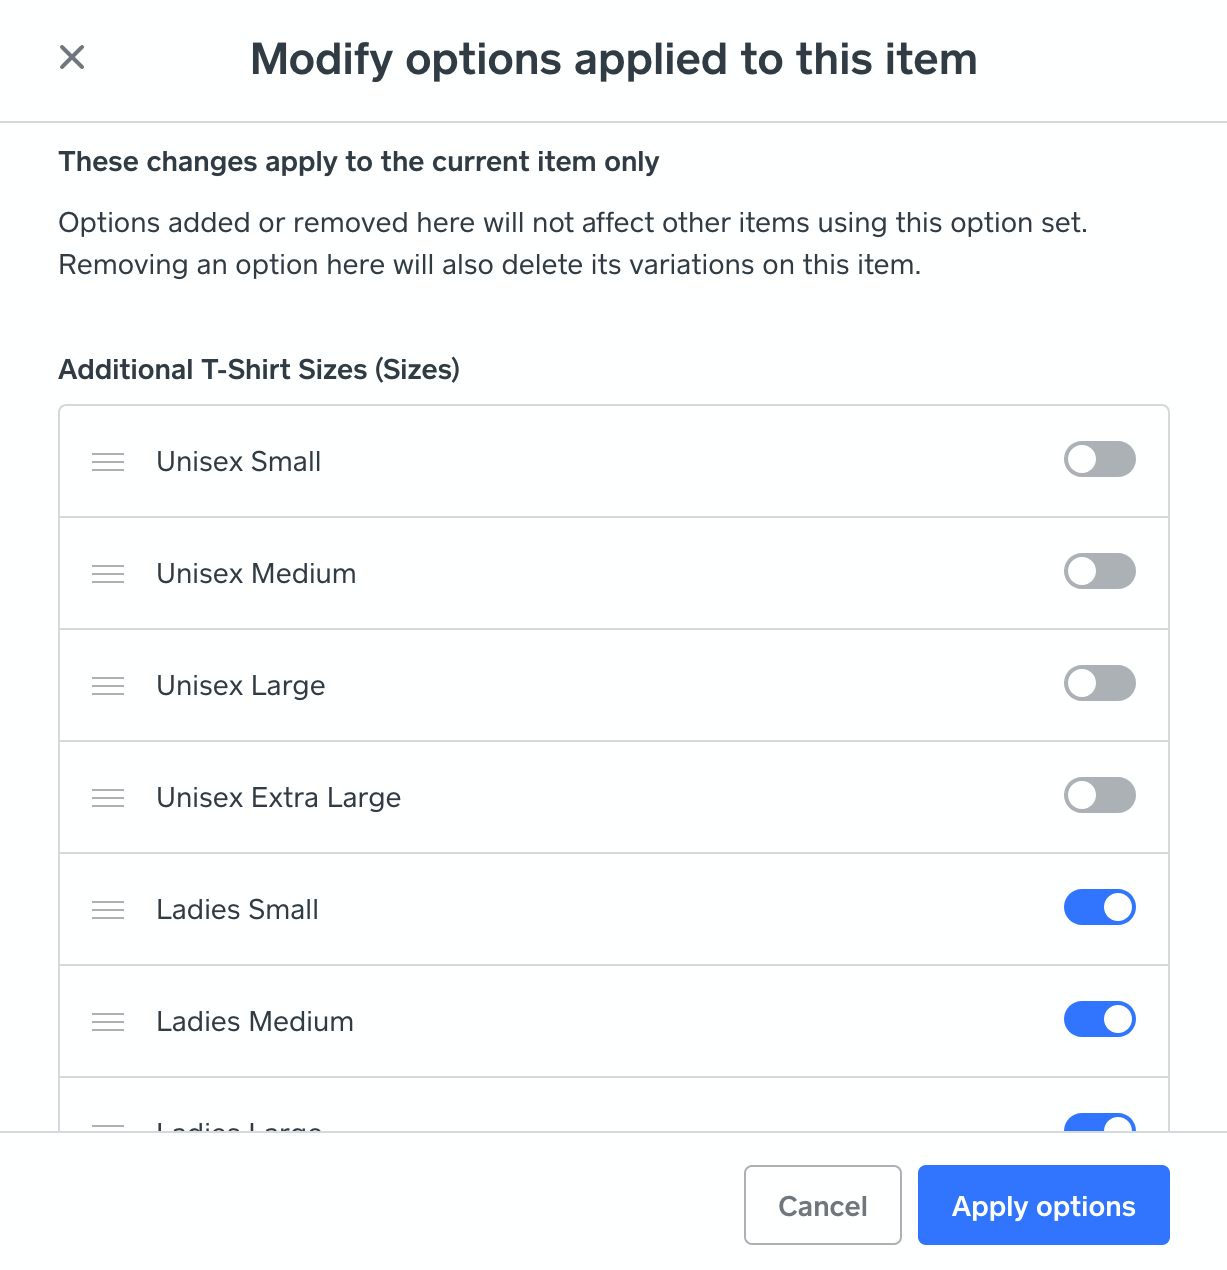Click the drag handle beside Unisex Small
Image resolution: width=1227 pixels, height=1270 pixels.
(x=108, y=462)
